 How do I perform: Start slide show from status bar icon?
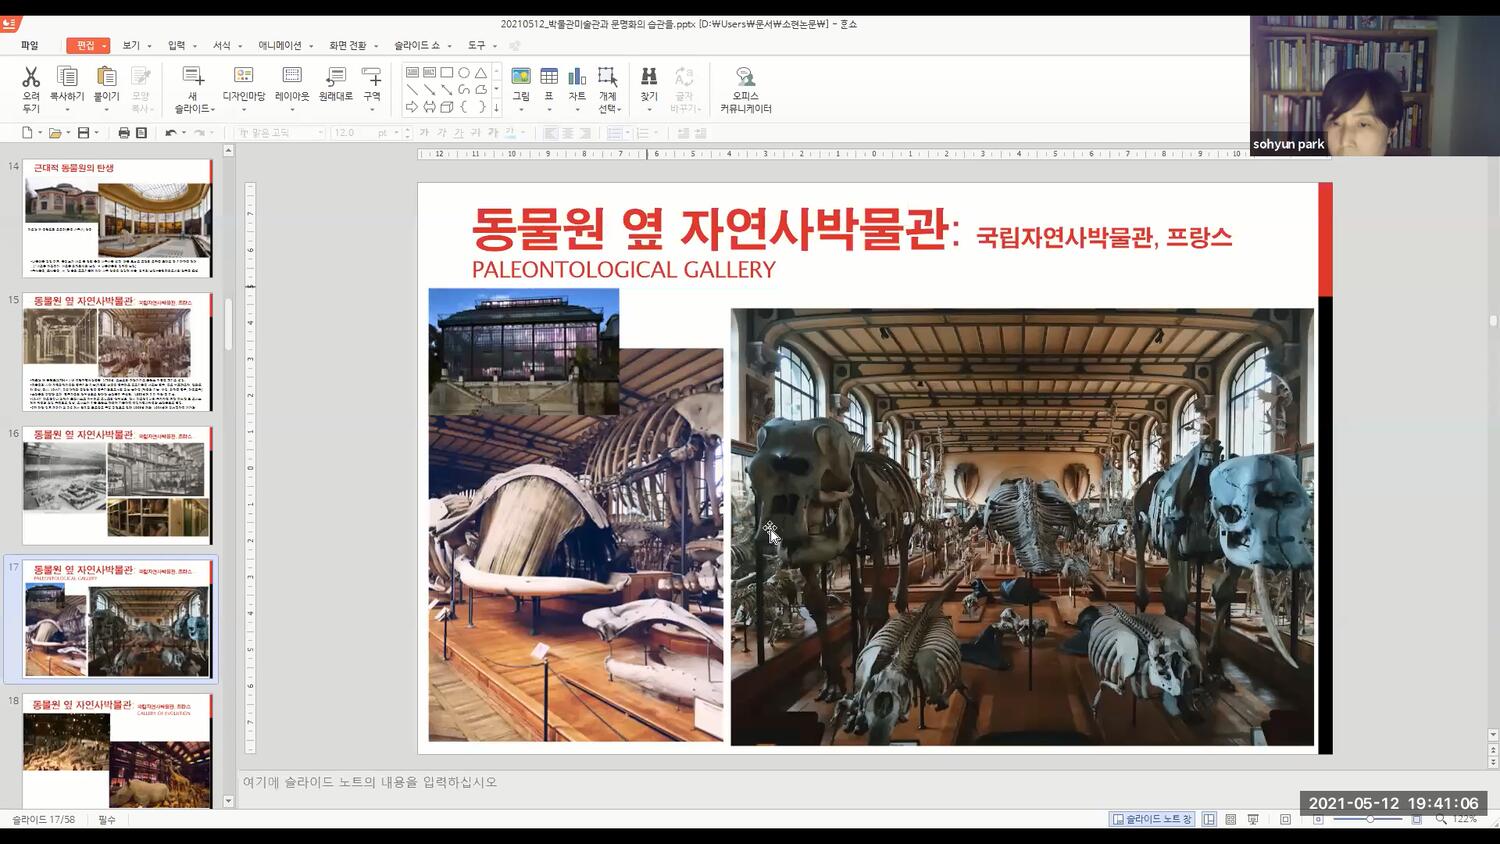[x=1253, y=819]
